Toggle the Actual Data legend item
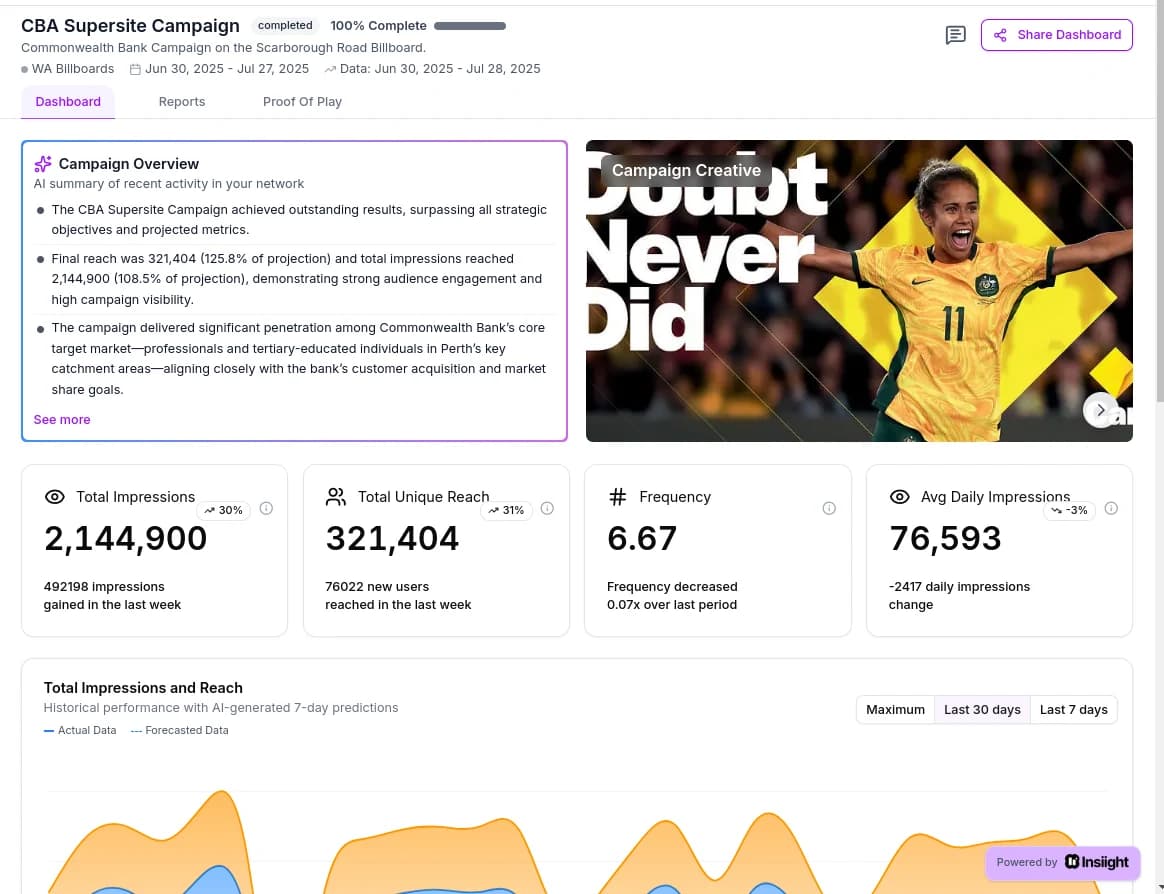Image resolution: width=1164 pixels, height=894 pixels. 79,730
